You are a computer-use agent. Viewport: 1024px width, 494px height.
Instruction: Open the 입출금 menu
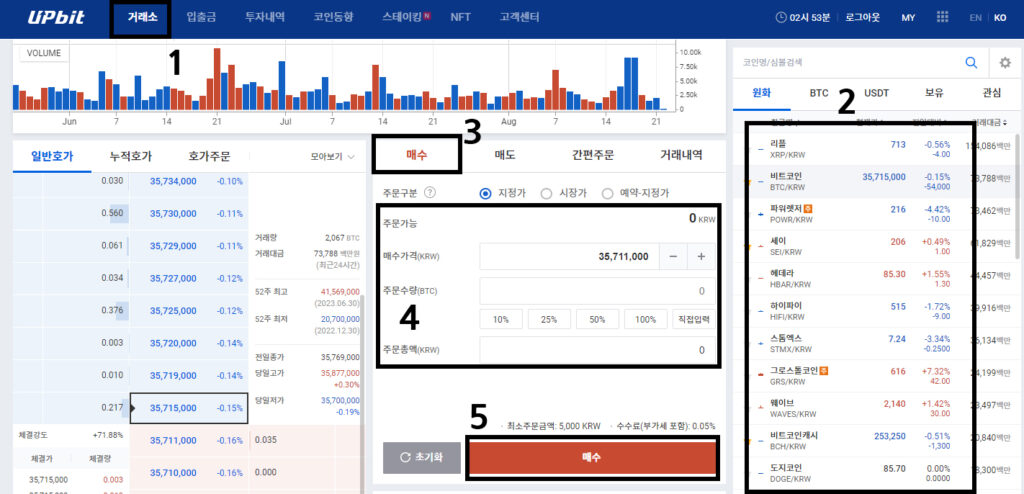[x=201, y=18]
